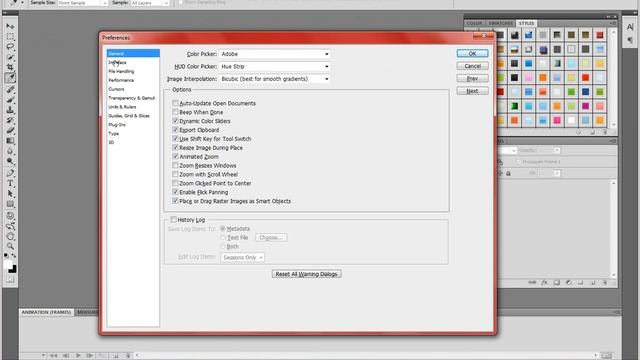
Task: Click Reset All Warning Dialogs button
Action: (x=307, y=274)
